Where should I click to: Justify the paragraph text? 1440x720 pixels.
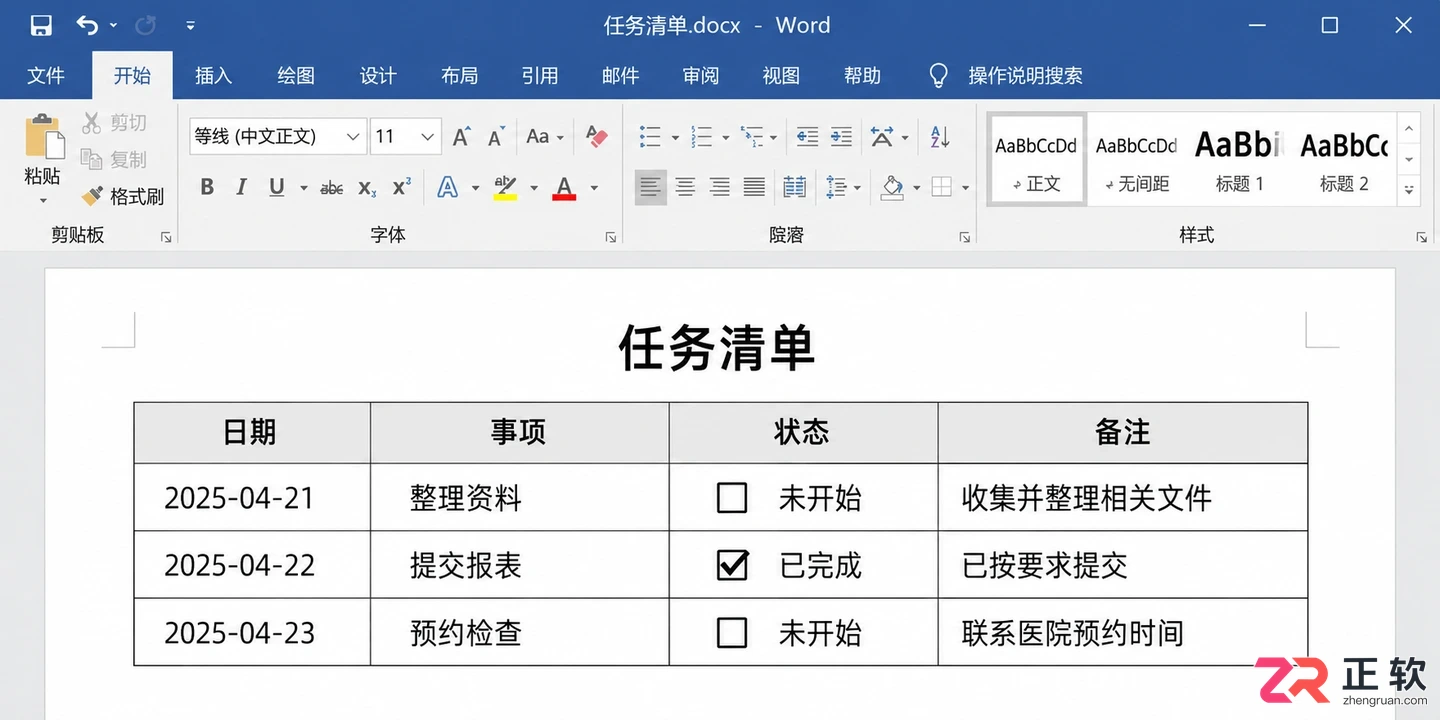(754, 187)
